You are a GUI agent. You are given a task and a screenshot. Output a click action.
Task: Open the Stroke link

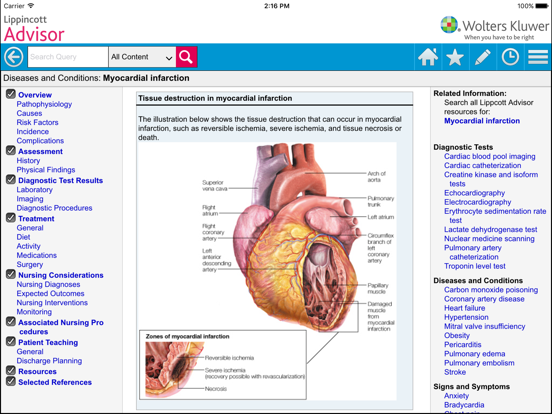pyautogui.click(x=455, y=372)
